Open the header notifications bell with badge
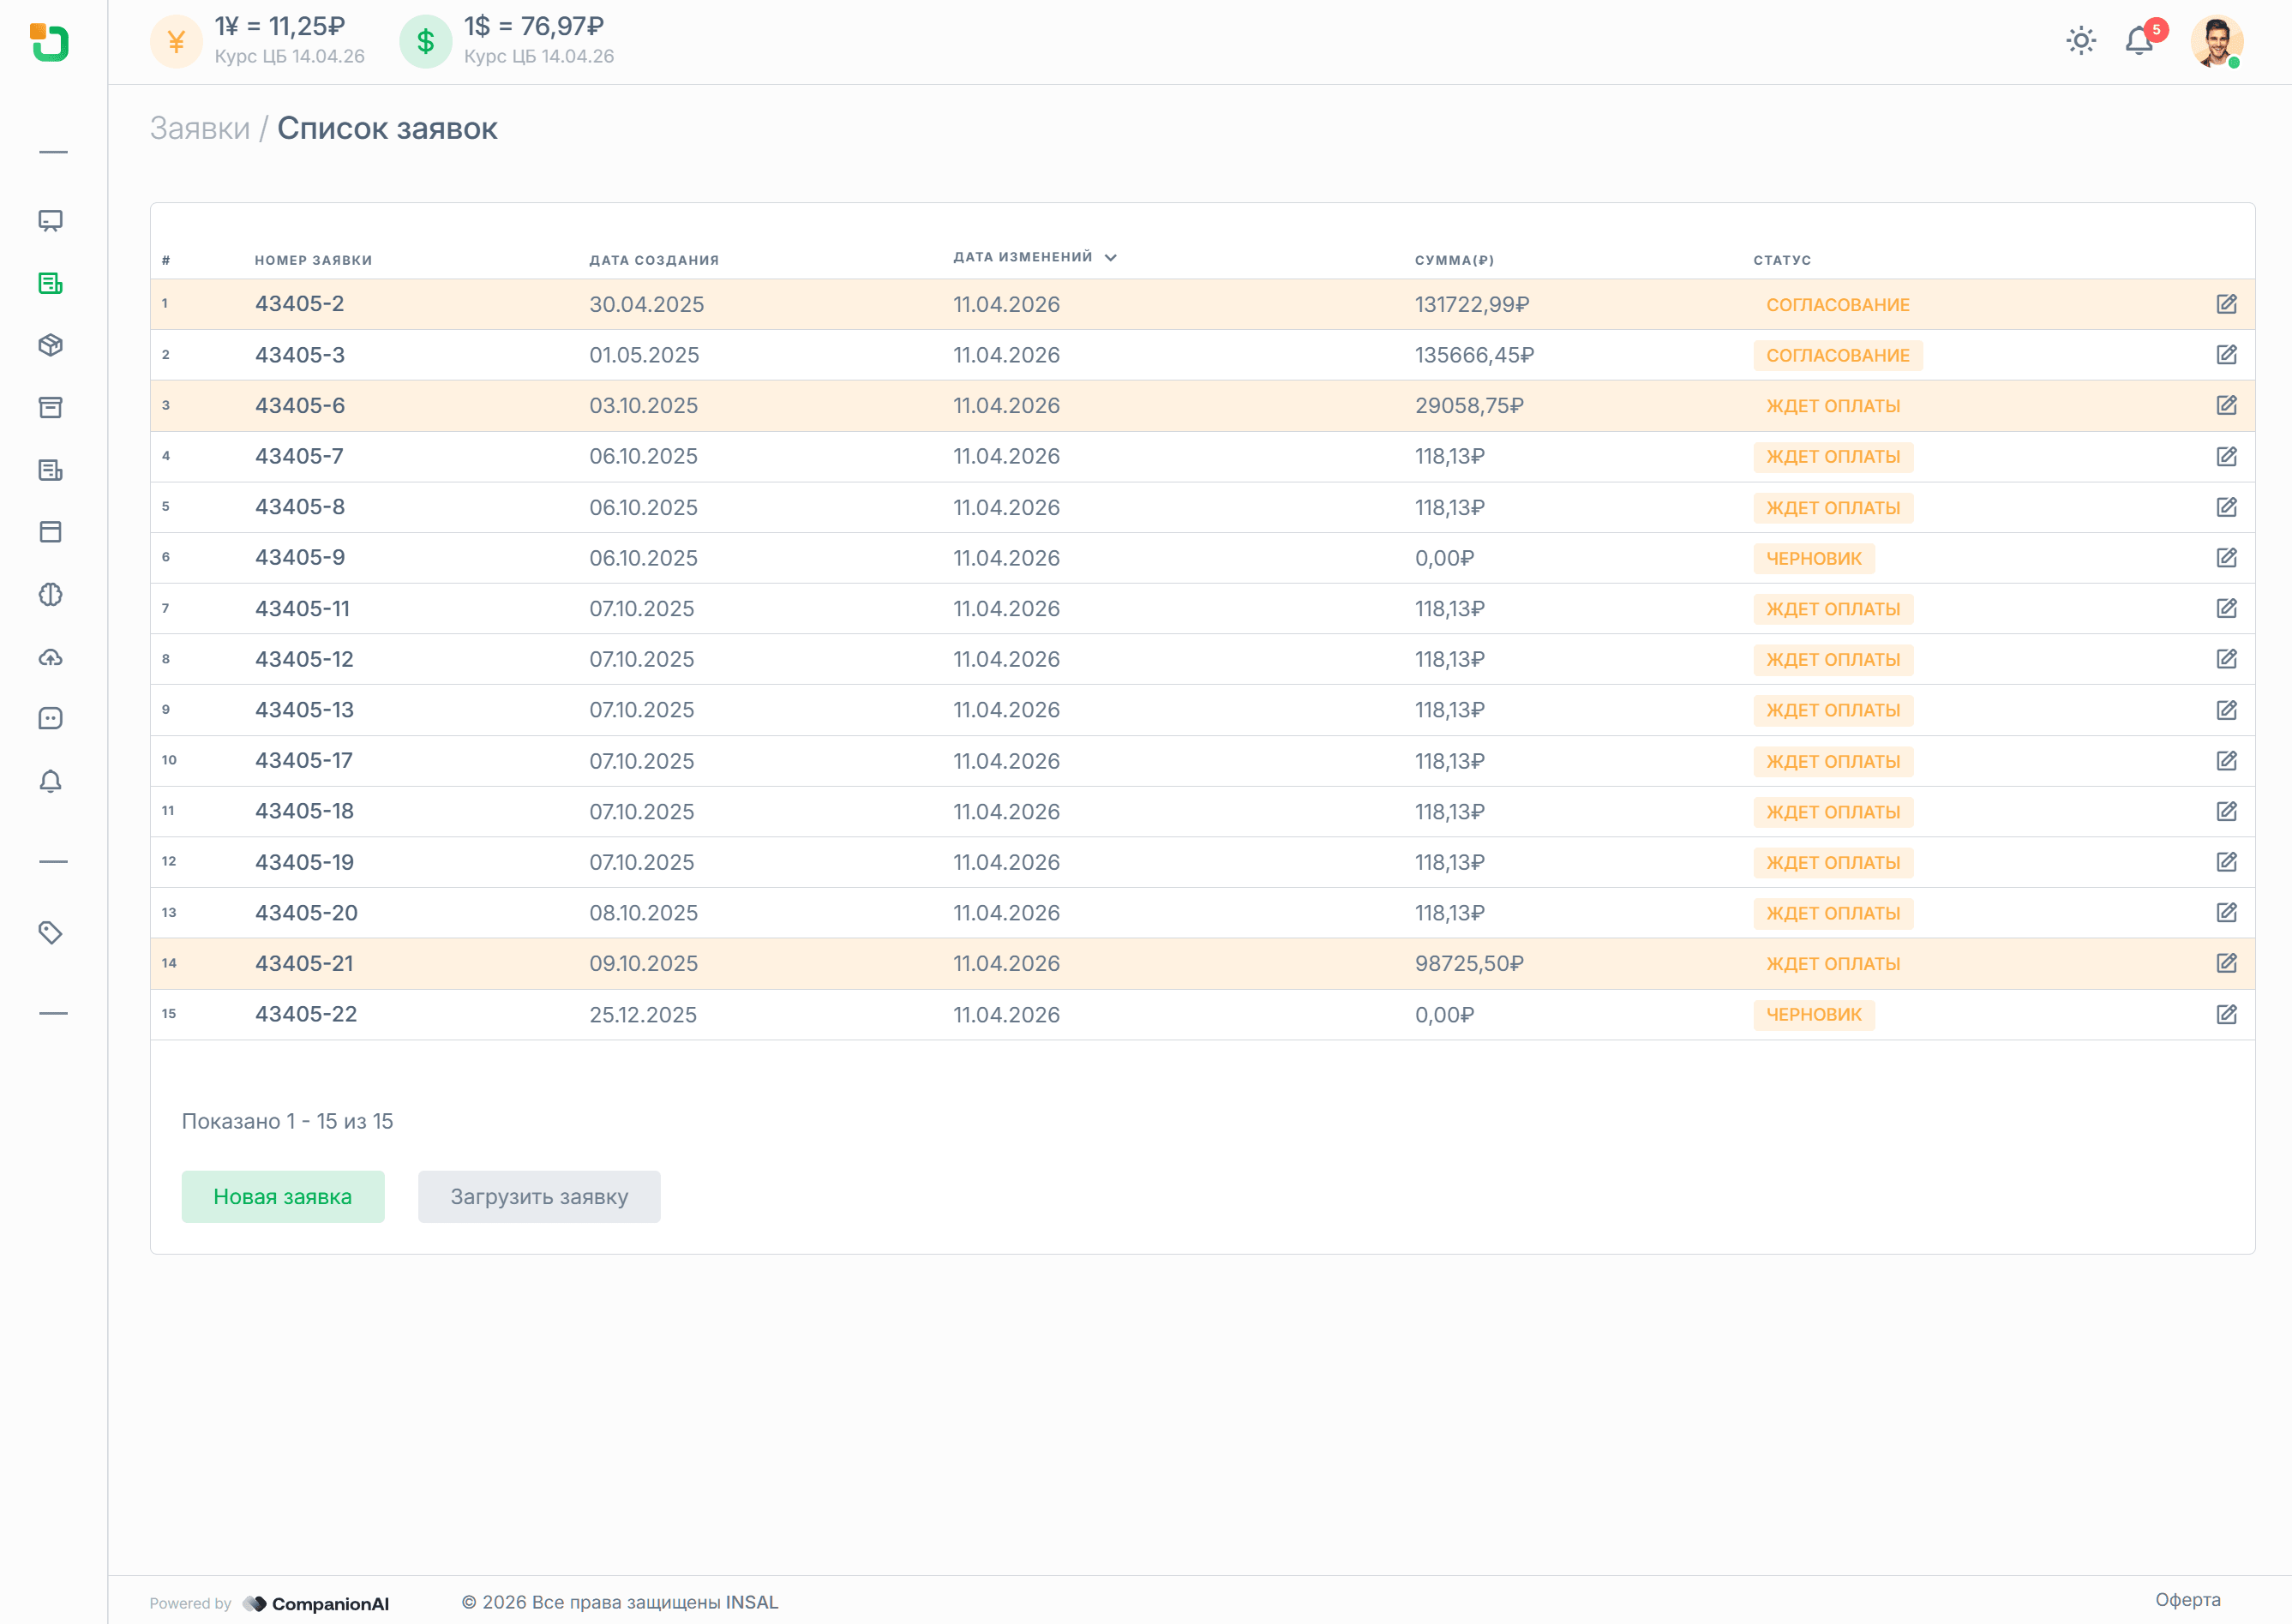Image resolution: width=2292 pixels, height=1624 pixels. (x=2139, y=41)
